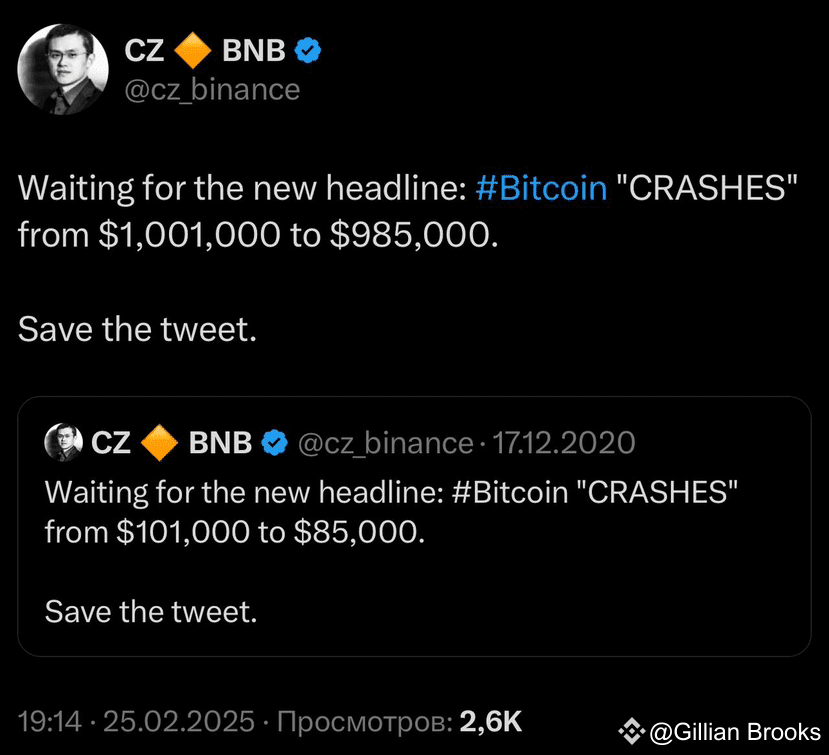Click the @Gillian Brooks watermark text

pos(735,731)
